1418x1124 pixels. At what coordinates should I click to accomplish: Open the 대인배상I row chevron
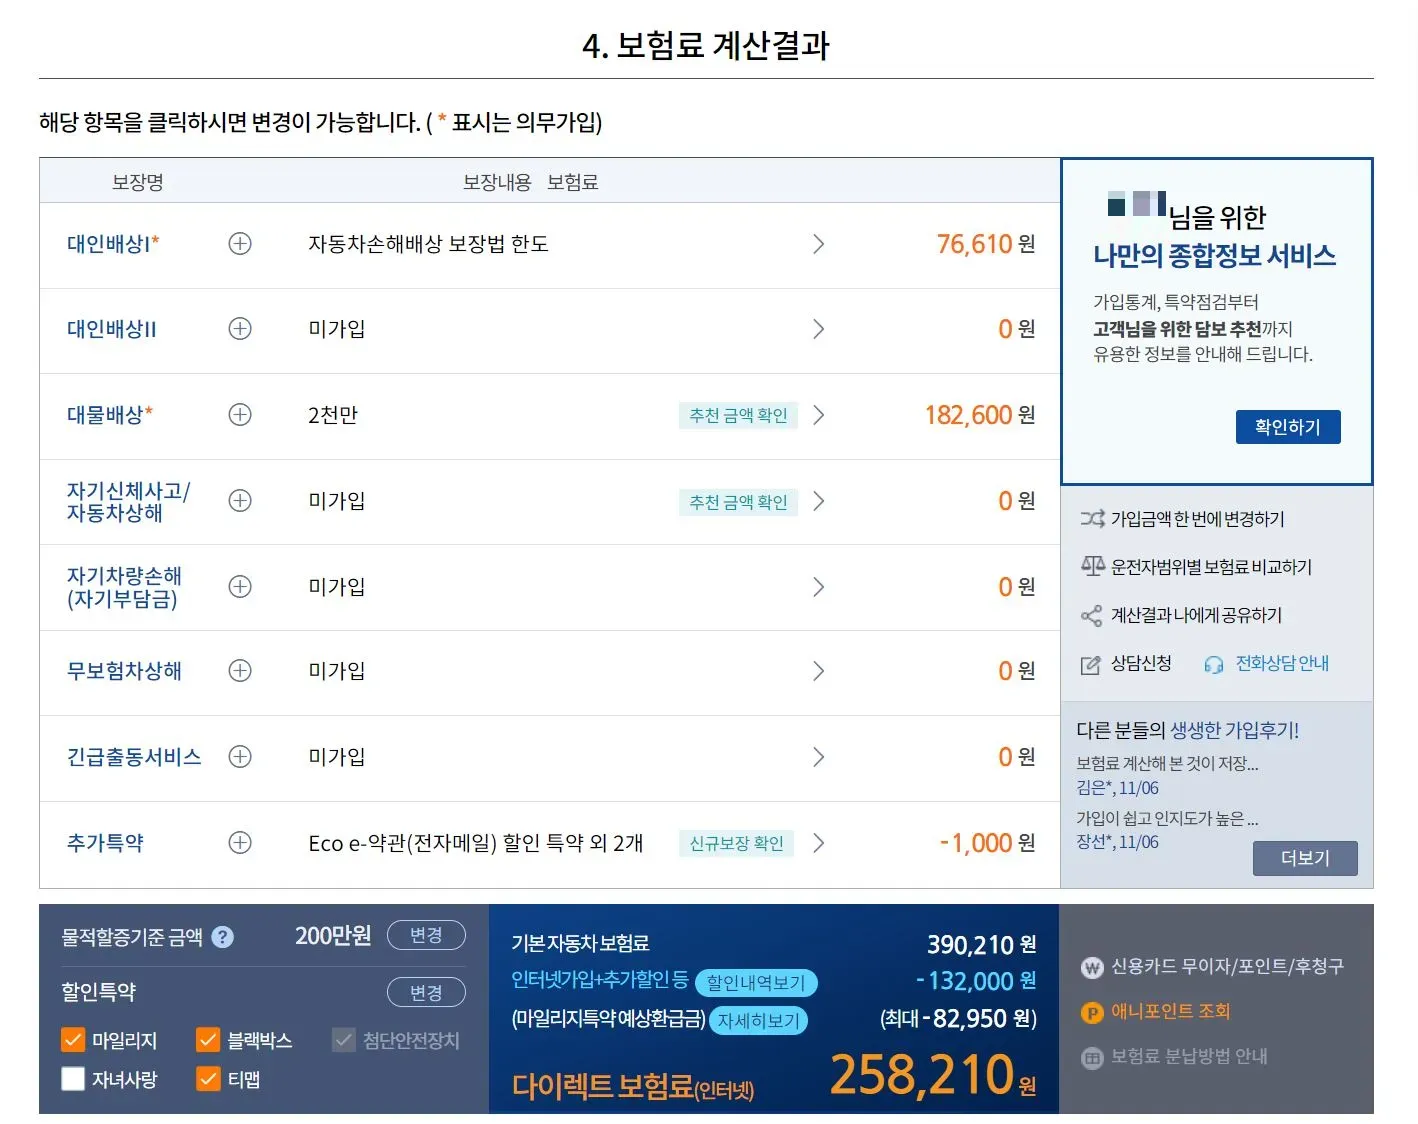tap(819, 244)
